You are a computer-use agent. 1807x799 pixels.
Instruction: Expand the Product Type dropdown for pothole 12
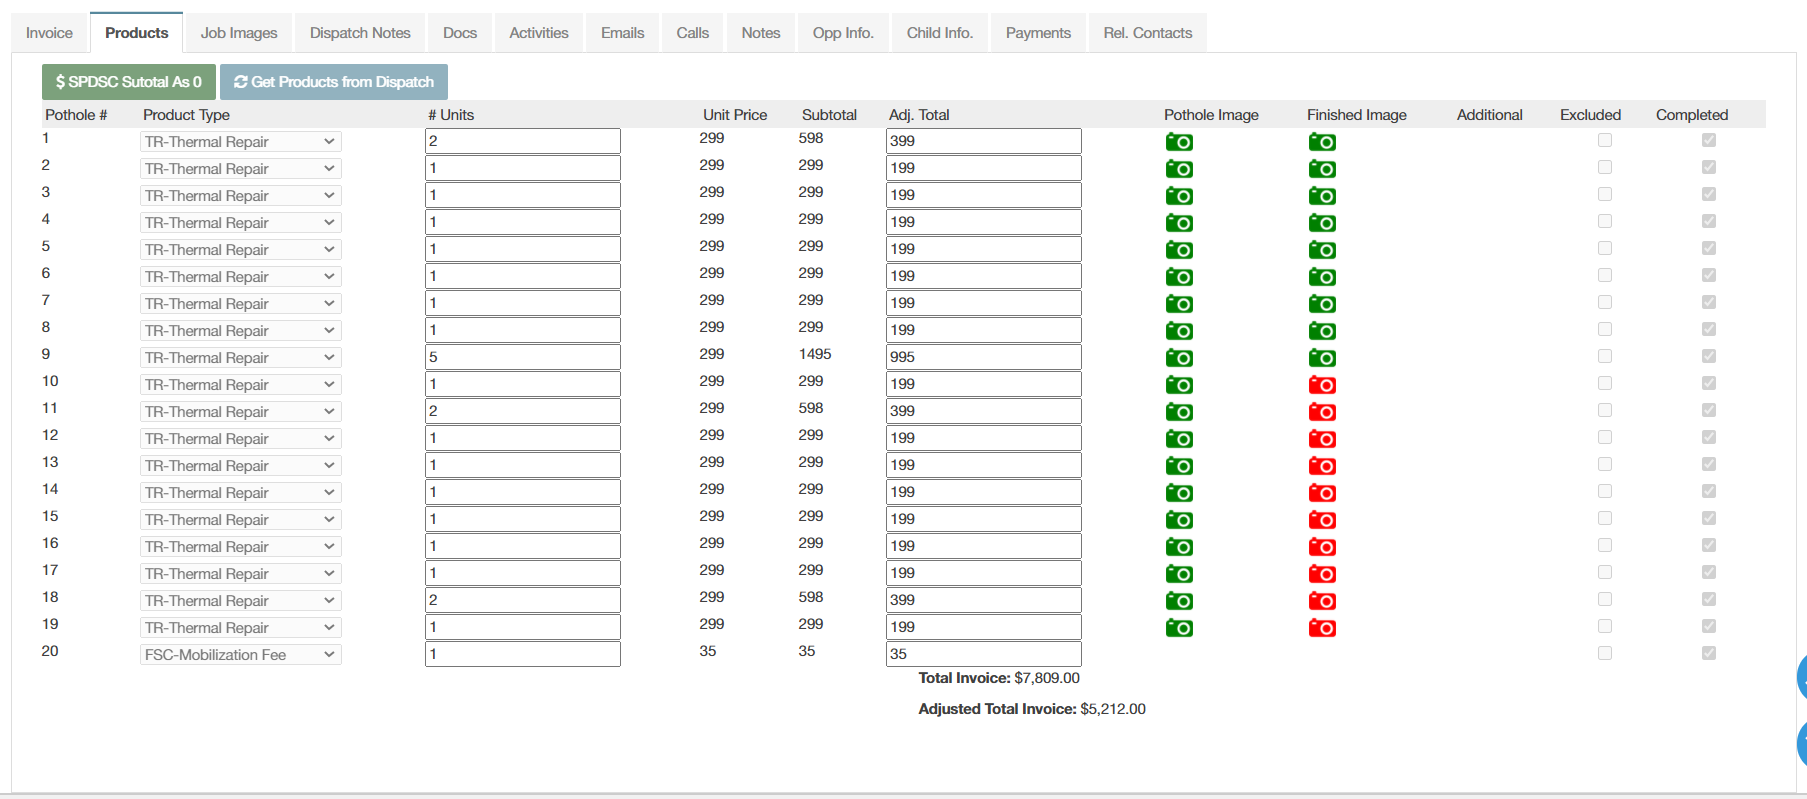(x=240, y=439)
